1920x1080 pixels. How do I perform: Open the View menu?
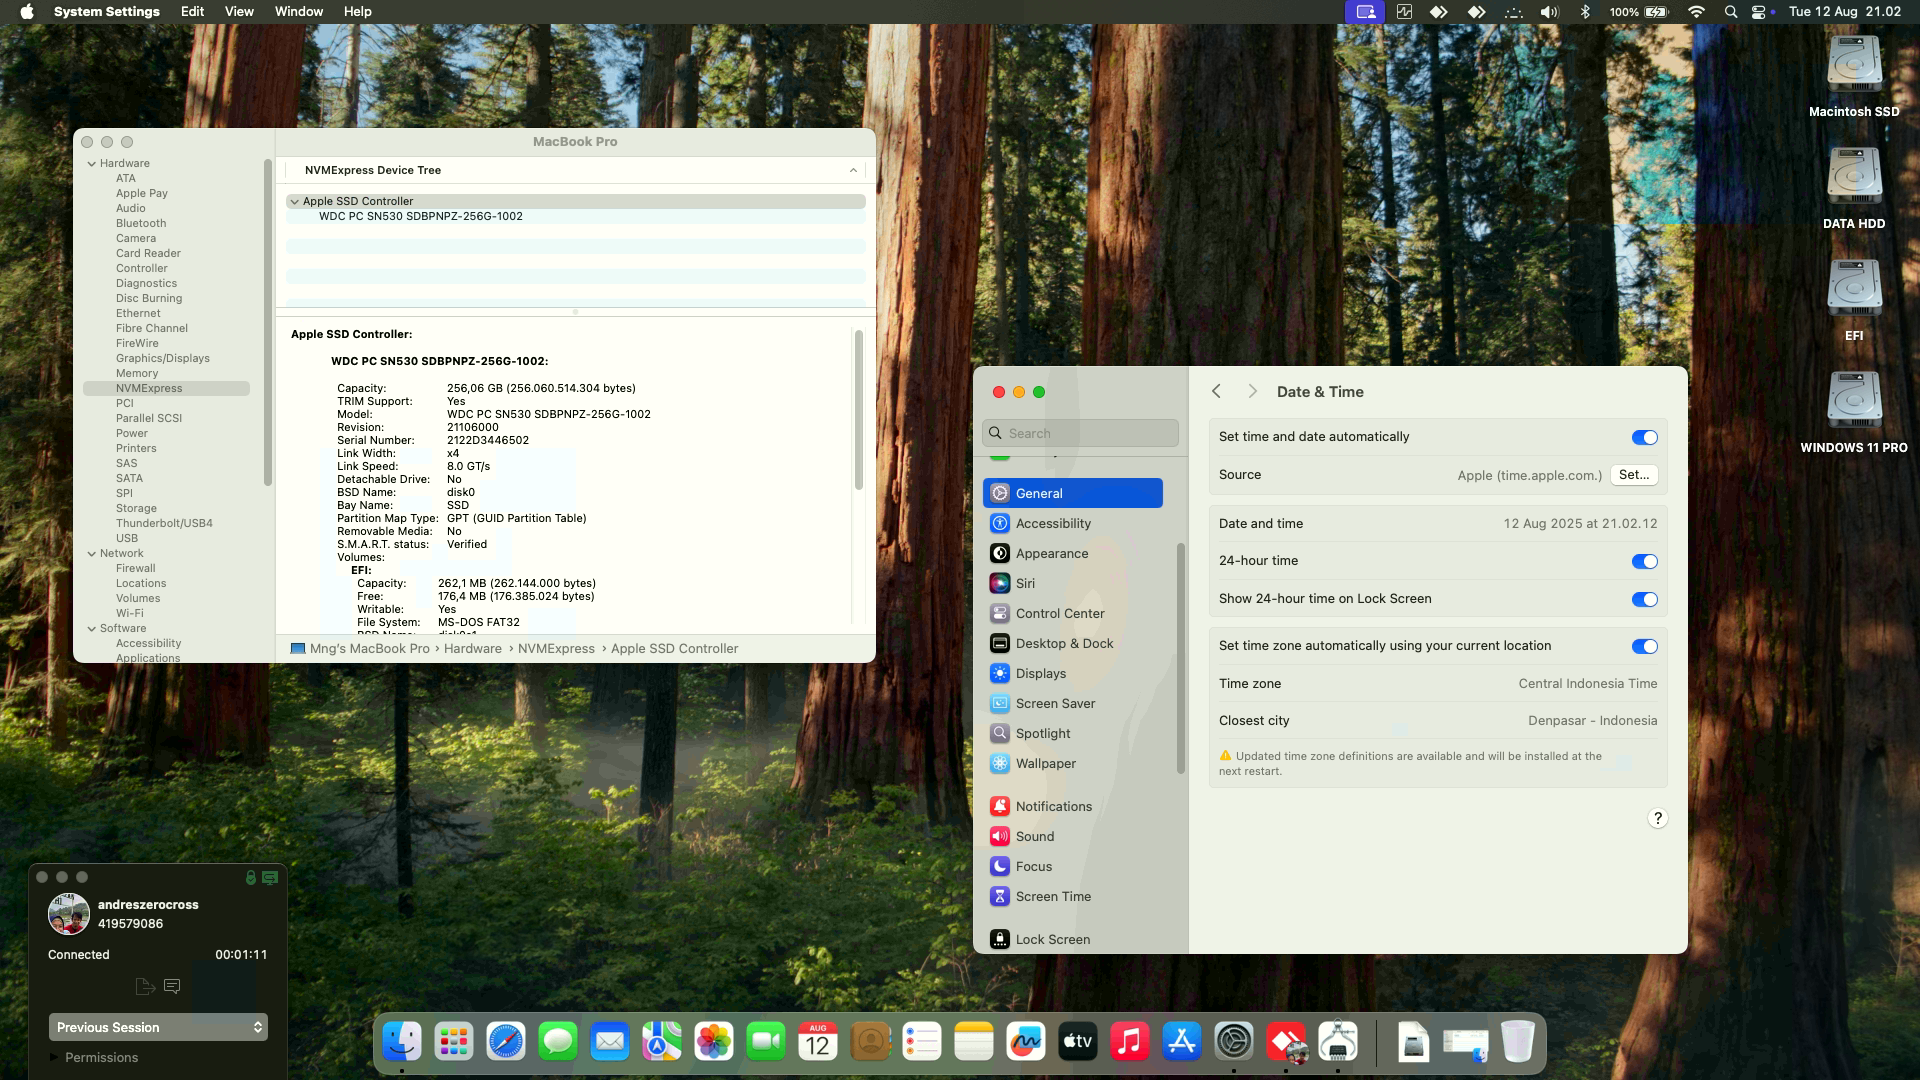click(x=238, y=12)
